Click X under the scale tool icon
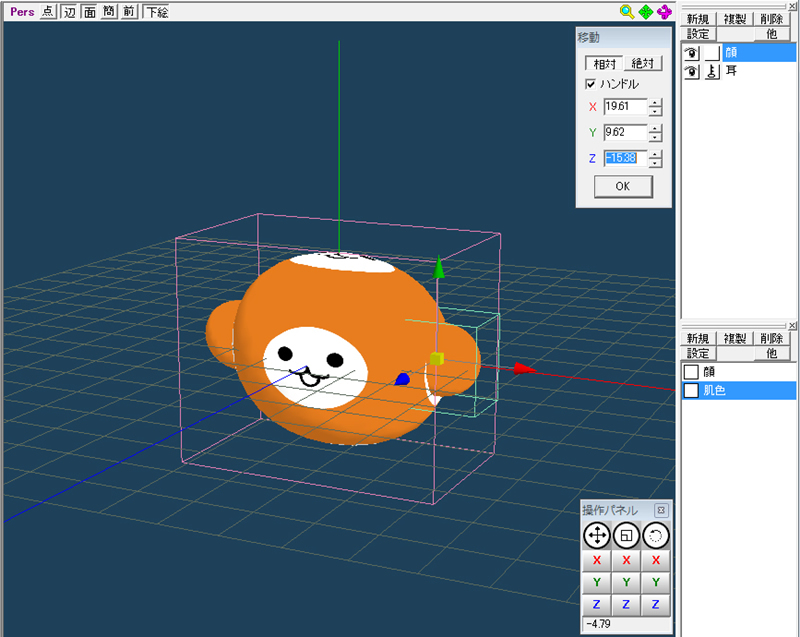Image resolution: width=800 pixels, height=637 pixels. tap(626, 560)
